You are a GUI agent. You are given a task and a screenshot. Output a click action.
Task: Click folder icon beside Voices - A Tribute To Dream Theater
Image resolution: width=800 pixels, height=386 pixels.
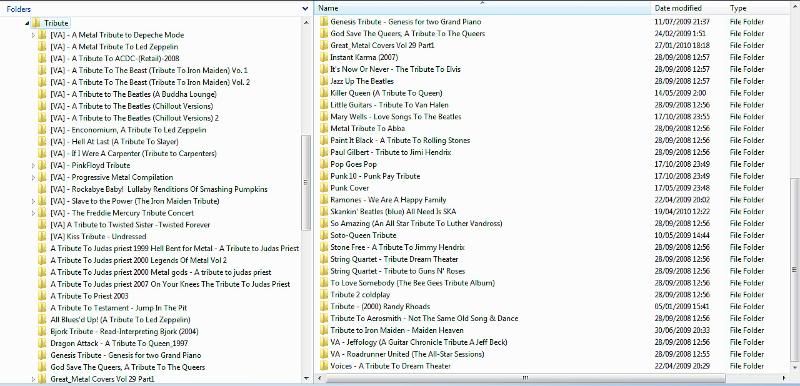coord(323,366)
